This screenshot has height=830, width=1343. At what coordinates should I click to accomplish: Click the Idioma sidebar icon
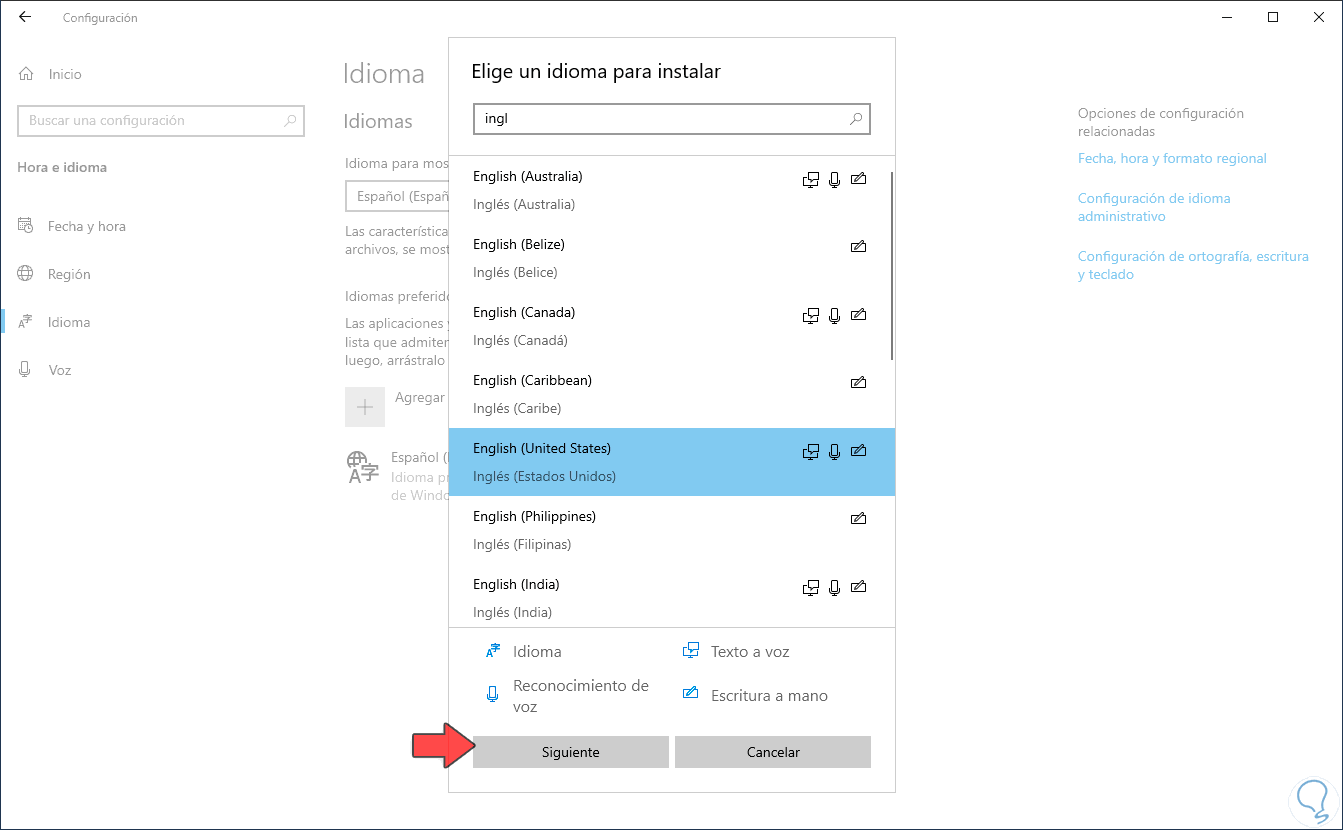pyautogui.click(x=27, y=322)
